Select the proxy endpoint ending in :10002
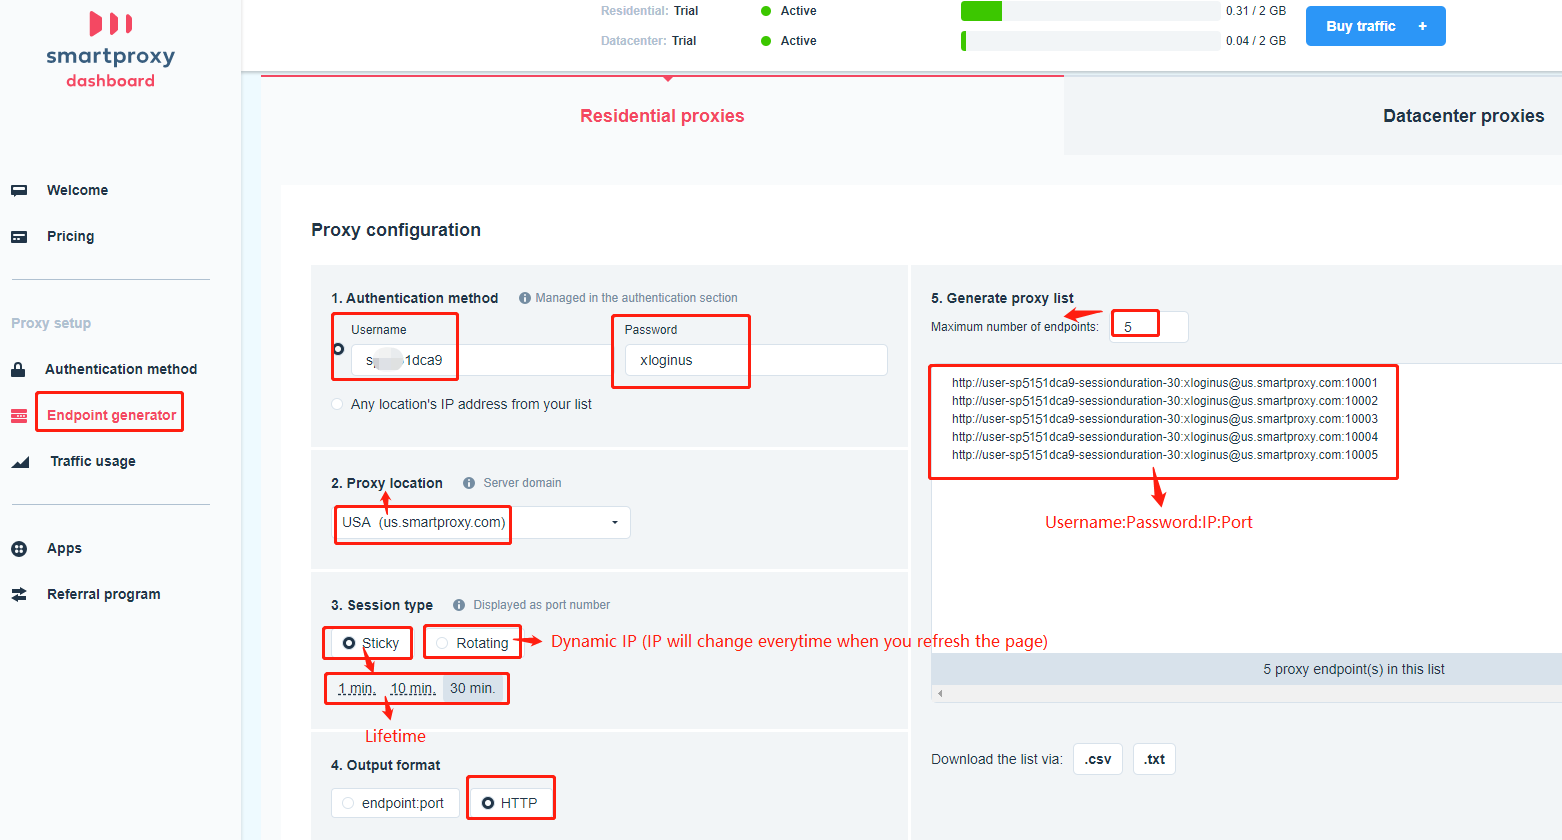This screenshot has height=840, width=1562. (1164, 401)
